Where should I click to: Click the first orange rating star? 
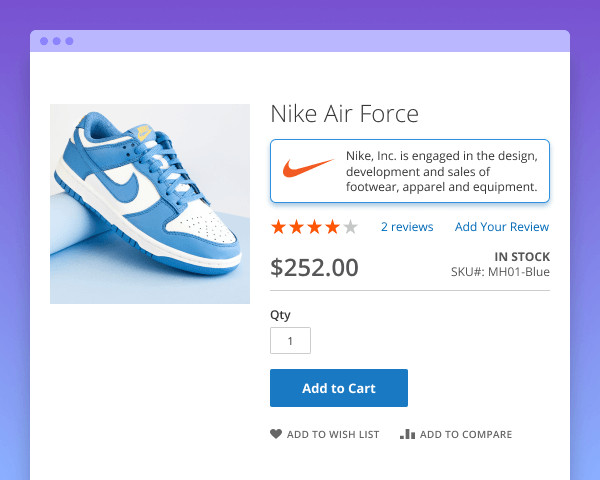[x=279, y=227]
